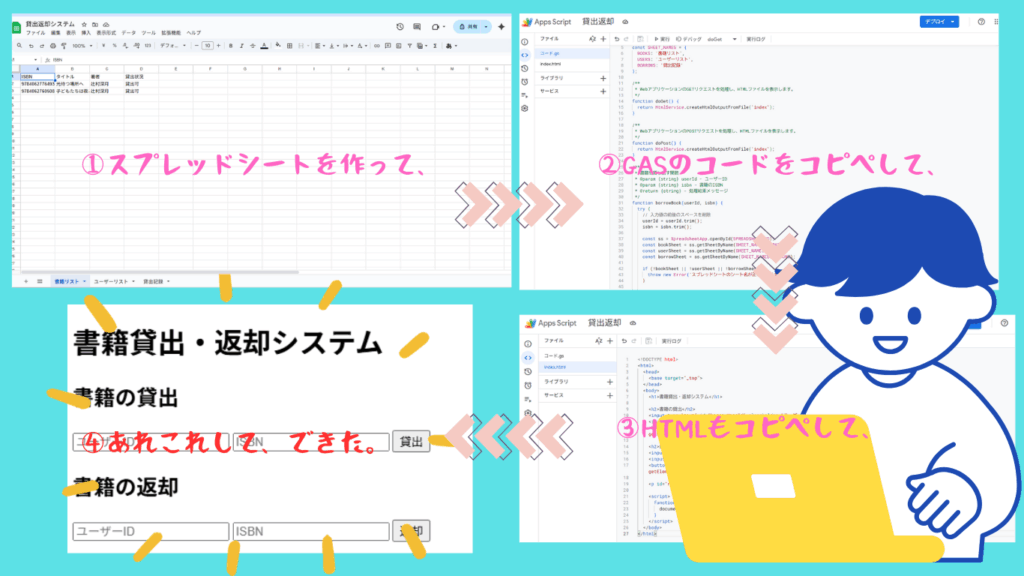This screenshot has width=1024, height=576.
Task: Open the text color picker in Sheets
Action: click(263, 45)
